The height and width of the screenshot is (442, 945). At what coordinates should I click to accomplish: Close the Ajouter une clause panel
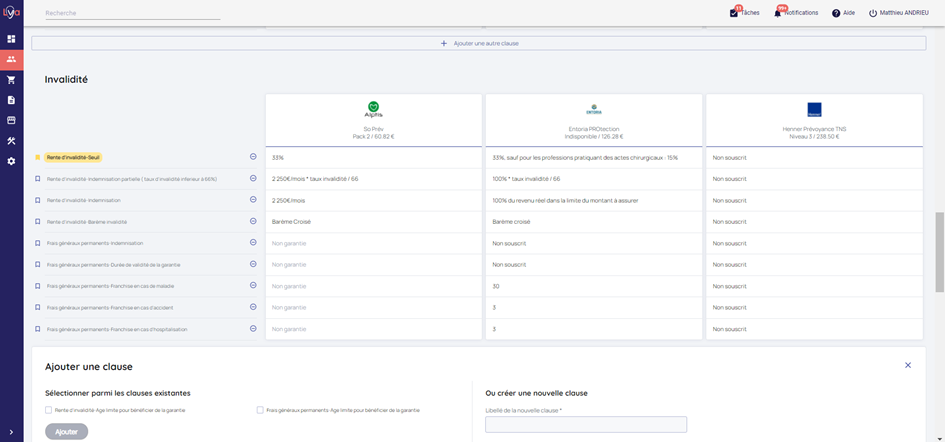[x=908, y=366]
